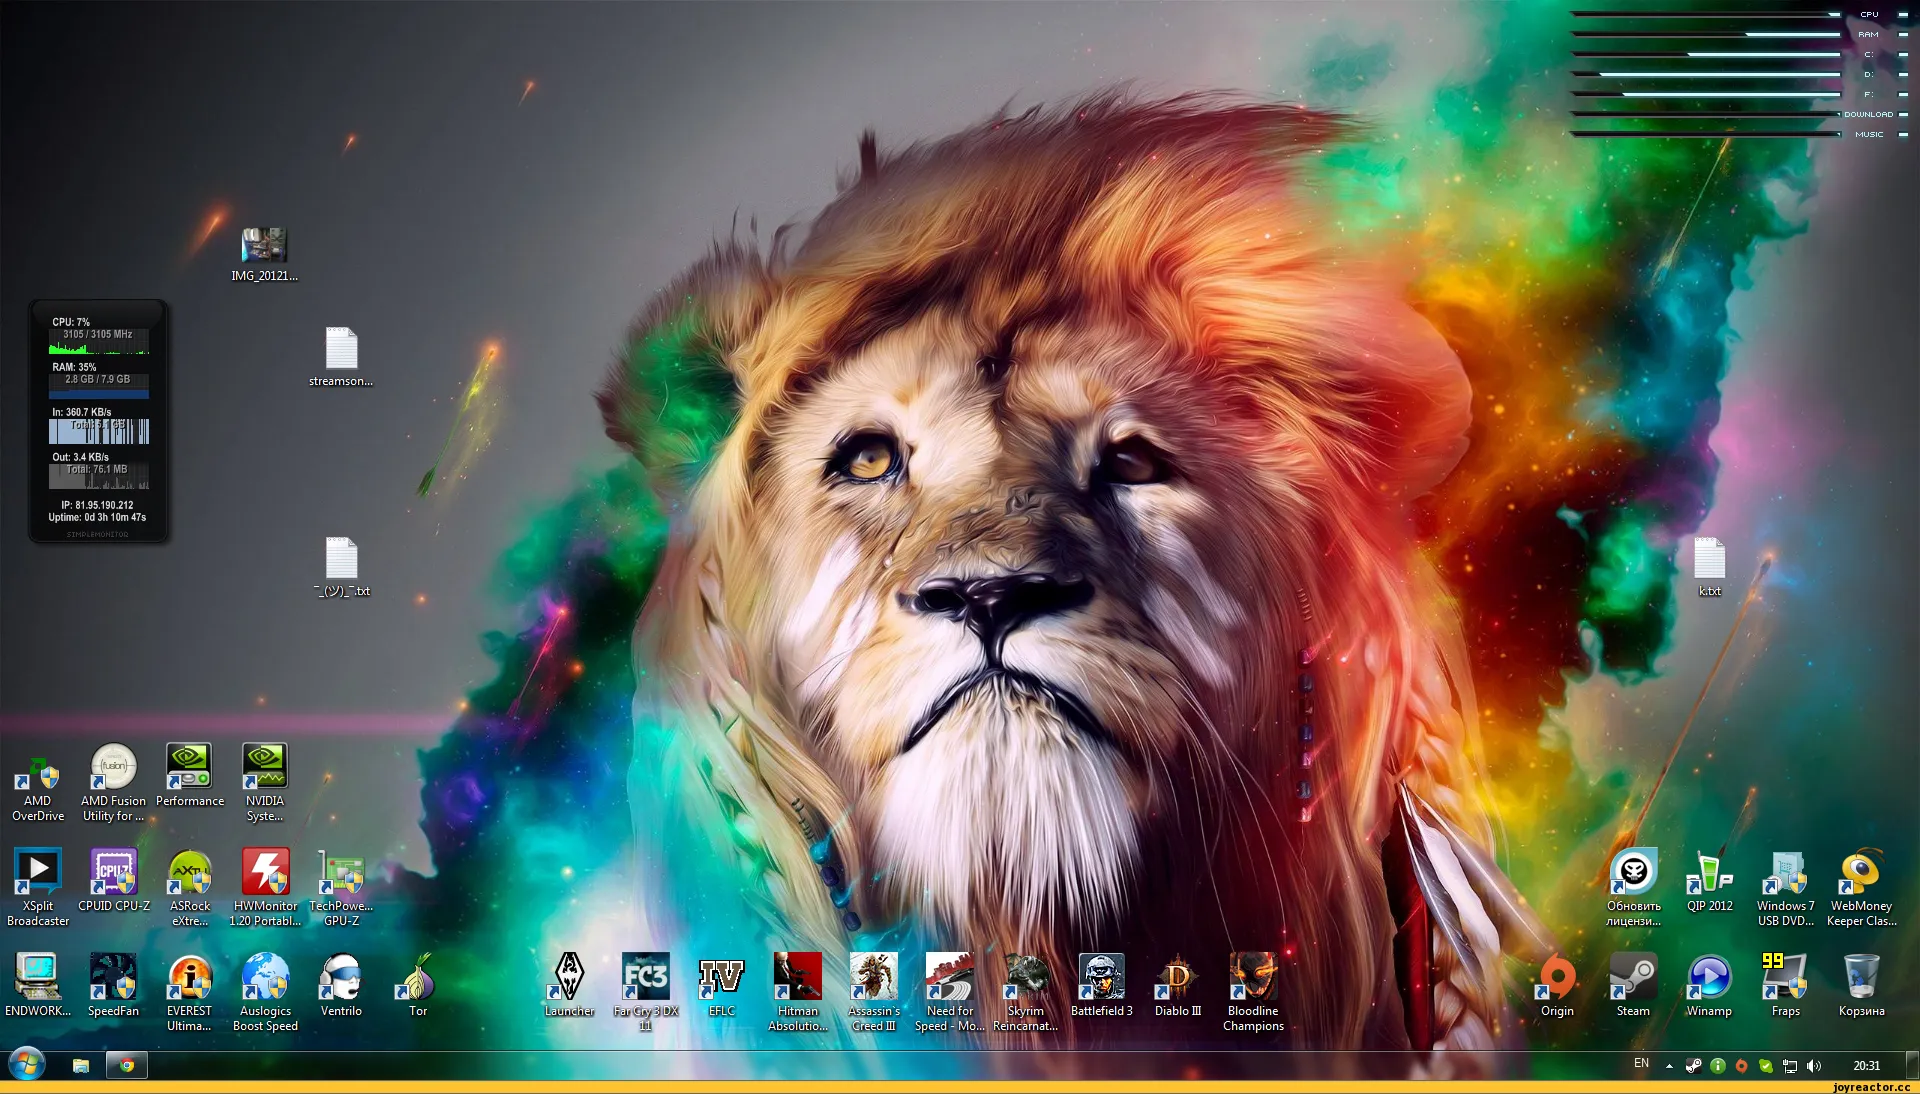Launch Hitman Absolution
1920x1094 pixels.
coord(797,992)
